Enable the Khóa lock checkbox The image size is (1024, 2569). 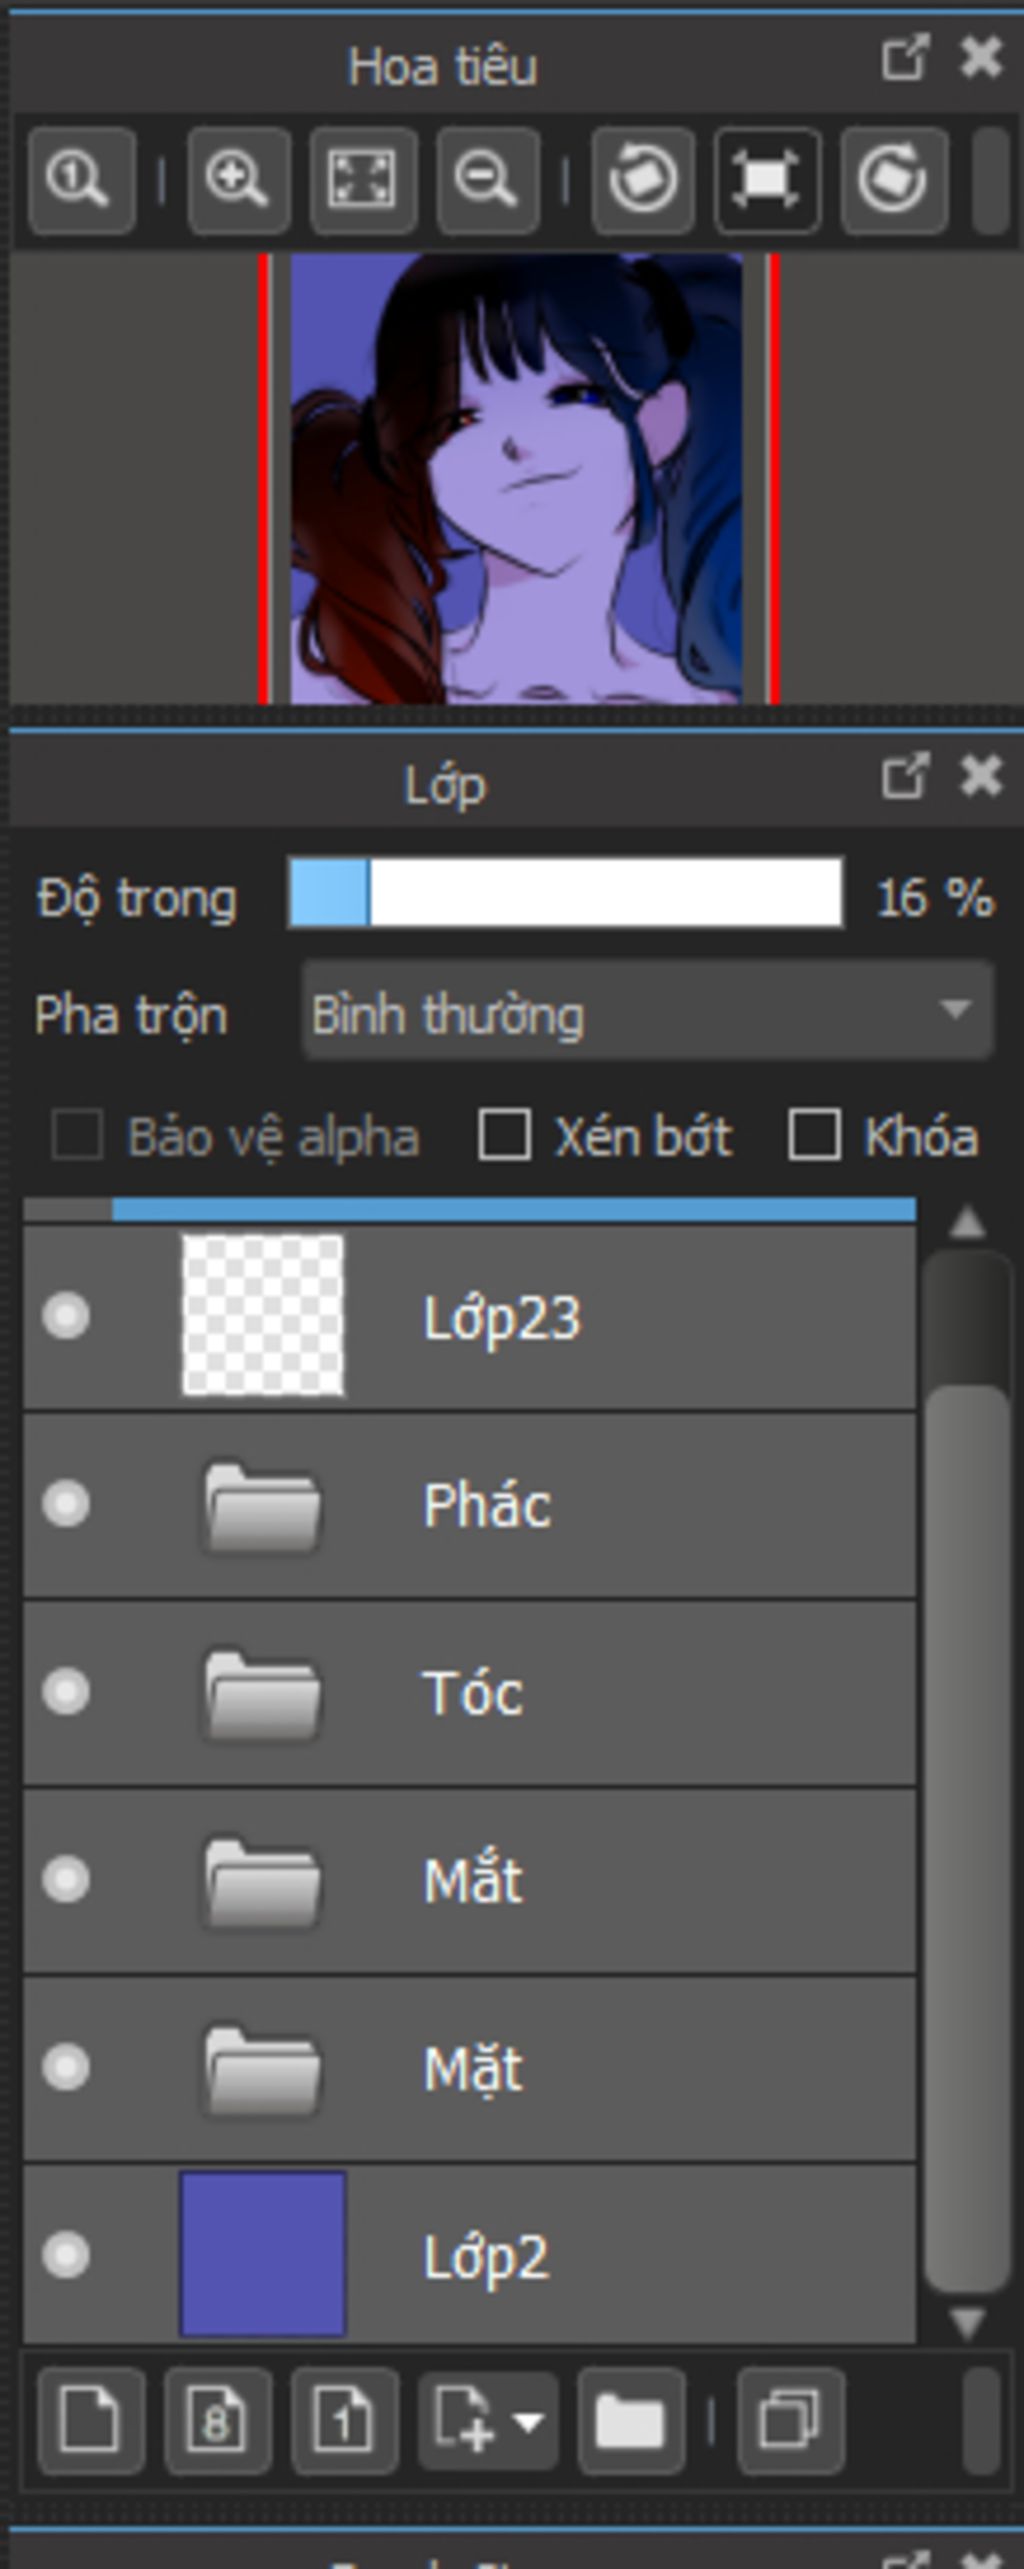[813, 1135]
